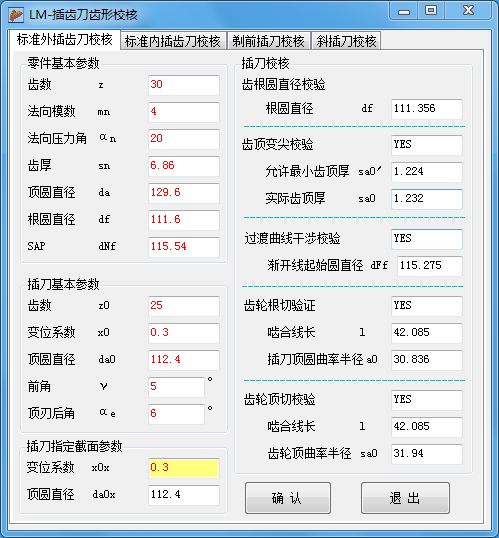499x538 pixels.
Task: Click the 退出 button
Action: (405, 498)
